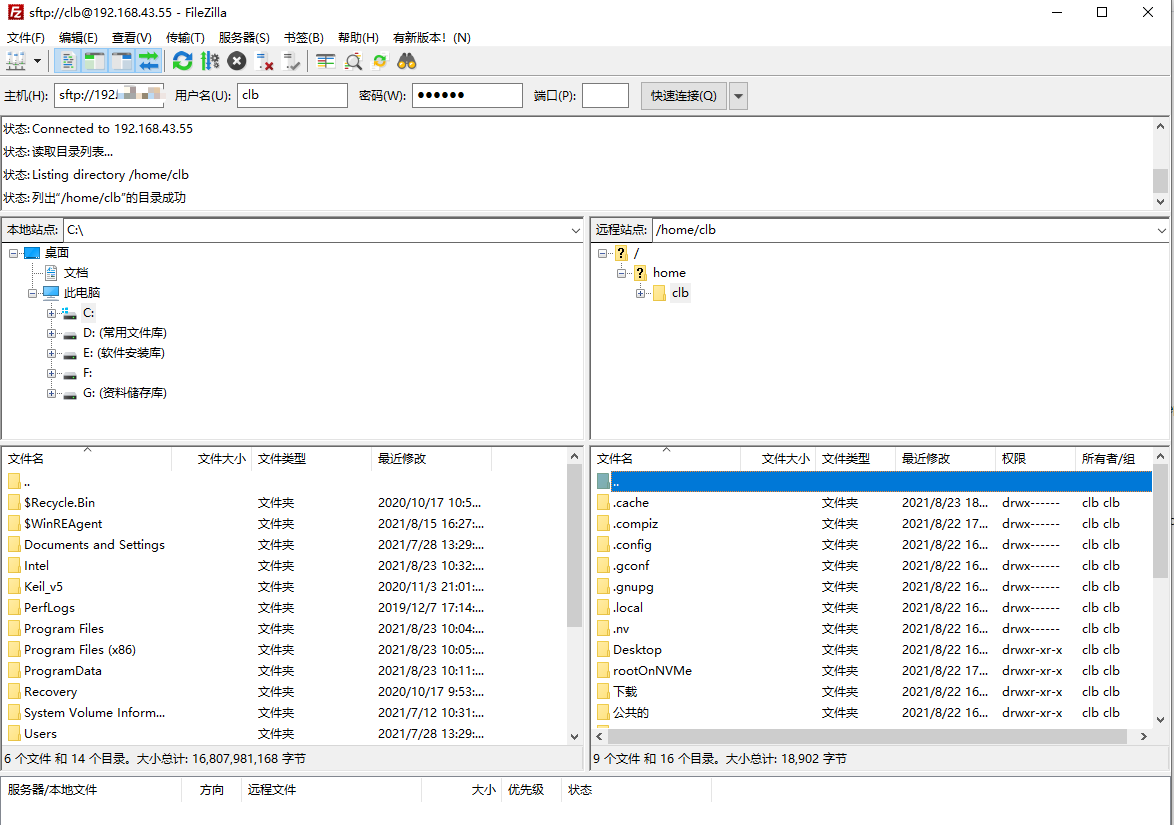
Task: Collapse the remote home folder node
Action: [x=621, y=273]
